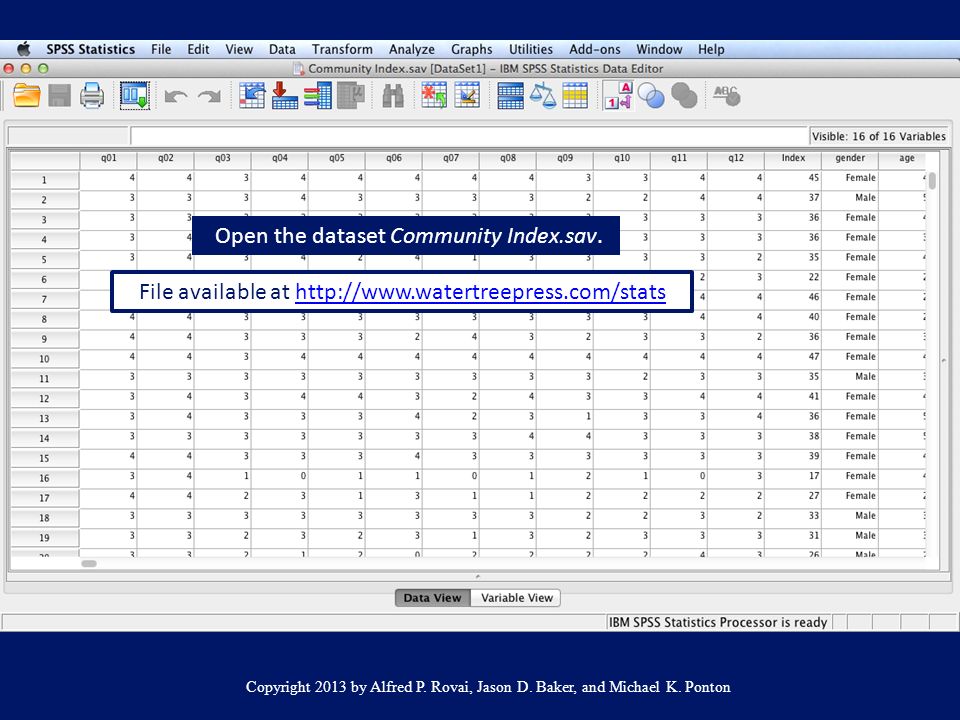
Task: Select the gender column header
Action: tap(850, 158)
